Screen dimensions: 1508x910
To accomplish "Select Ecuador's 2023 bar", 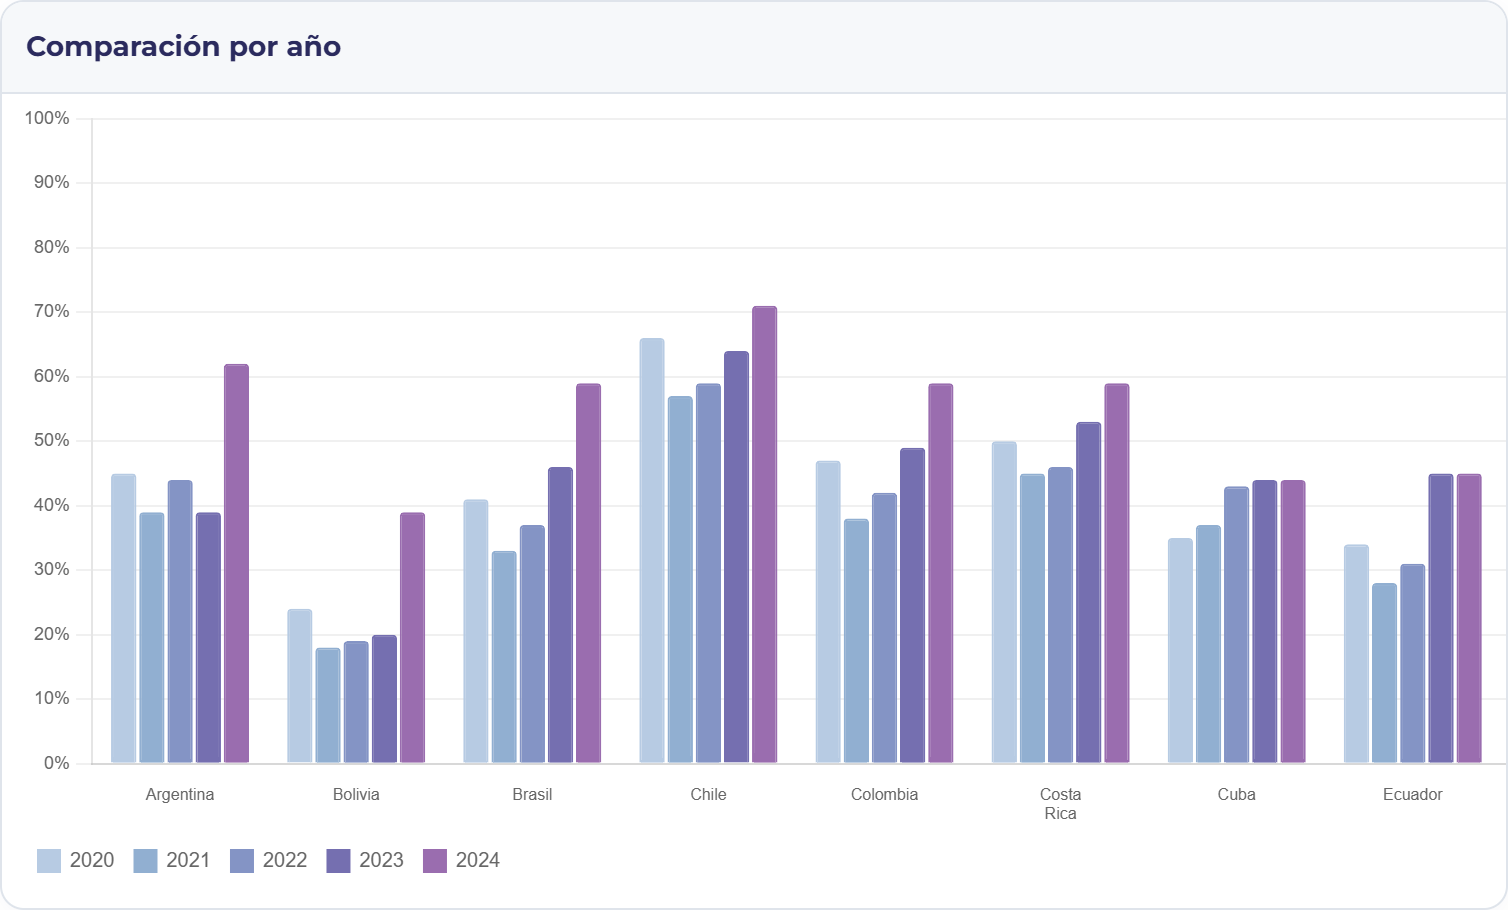I will click(x=1440, y=619).
